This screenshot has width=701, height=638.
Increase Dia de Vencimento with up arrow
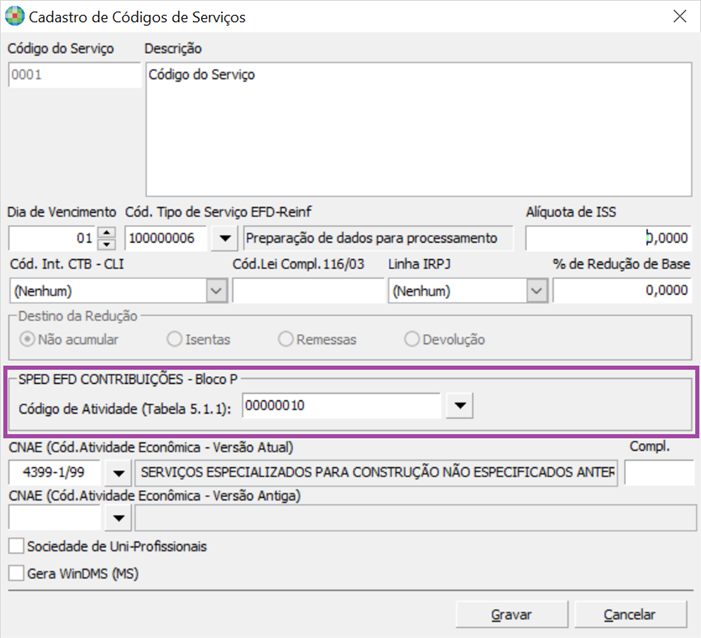107,232
